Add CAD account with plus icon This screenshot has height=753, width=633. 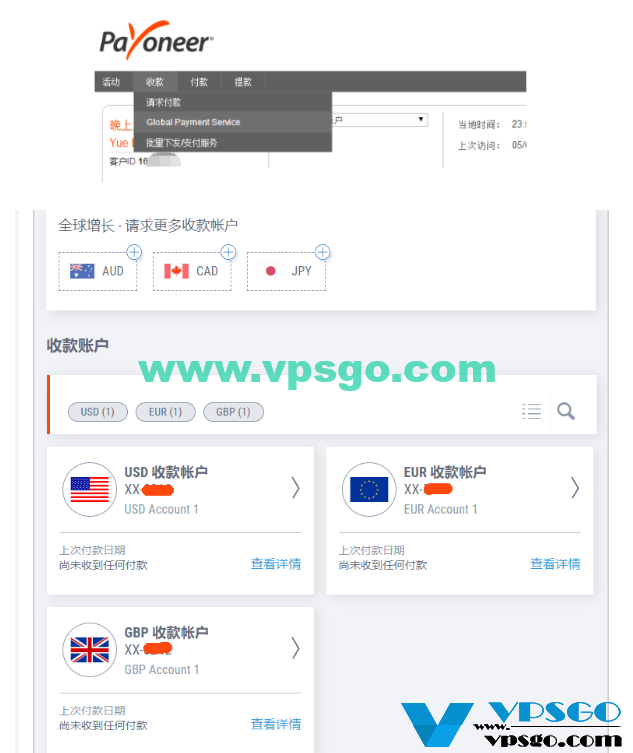(228, 252)
